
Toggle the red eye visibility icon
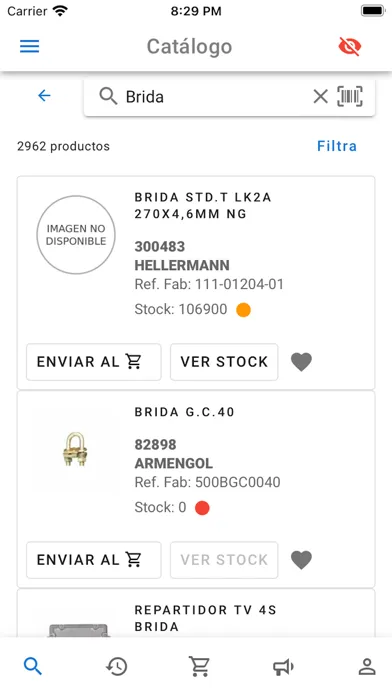(x=350, y=46)
